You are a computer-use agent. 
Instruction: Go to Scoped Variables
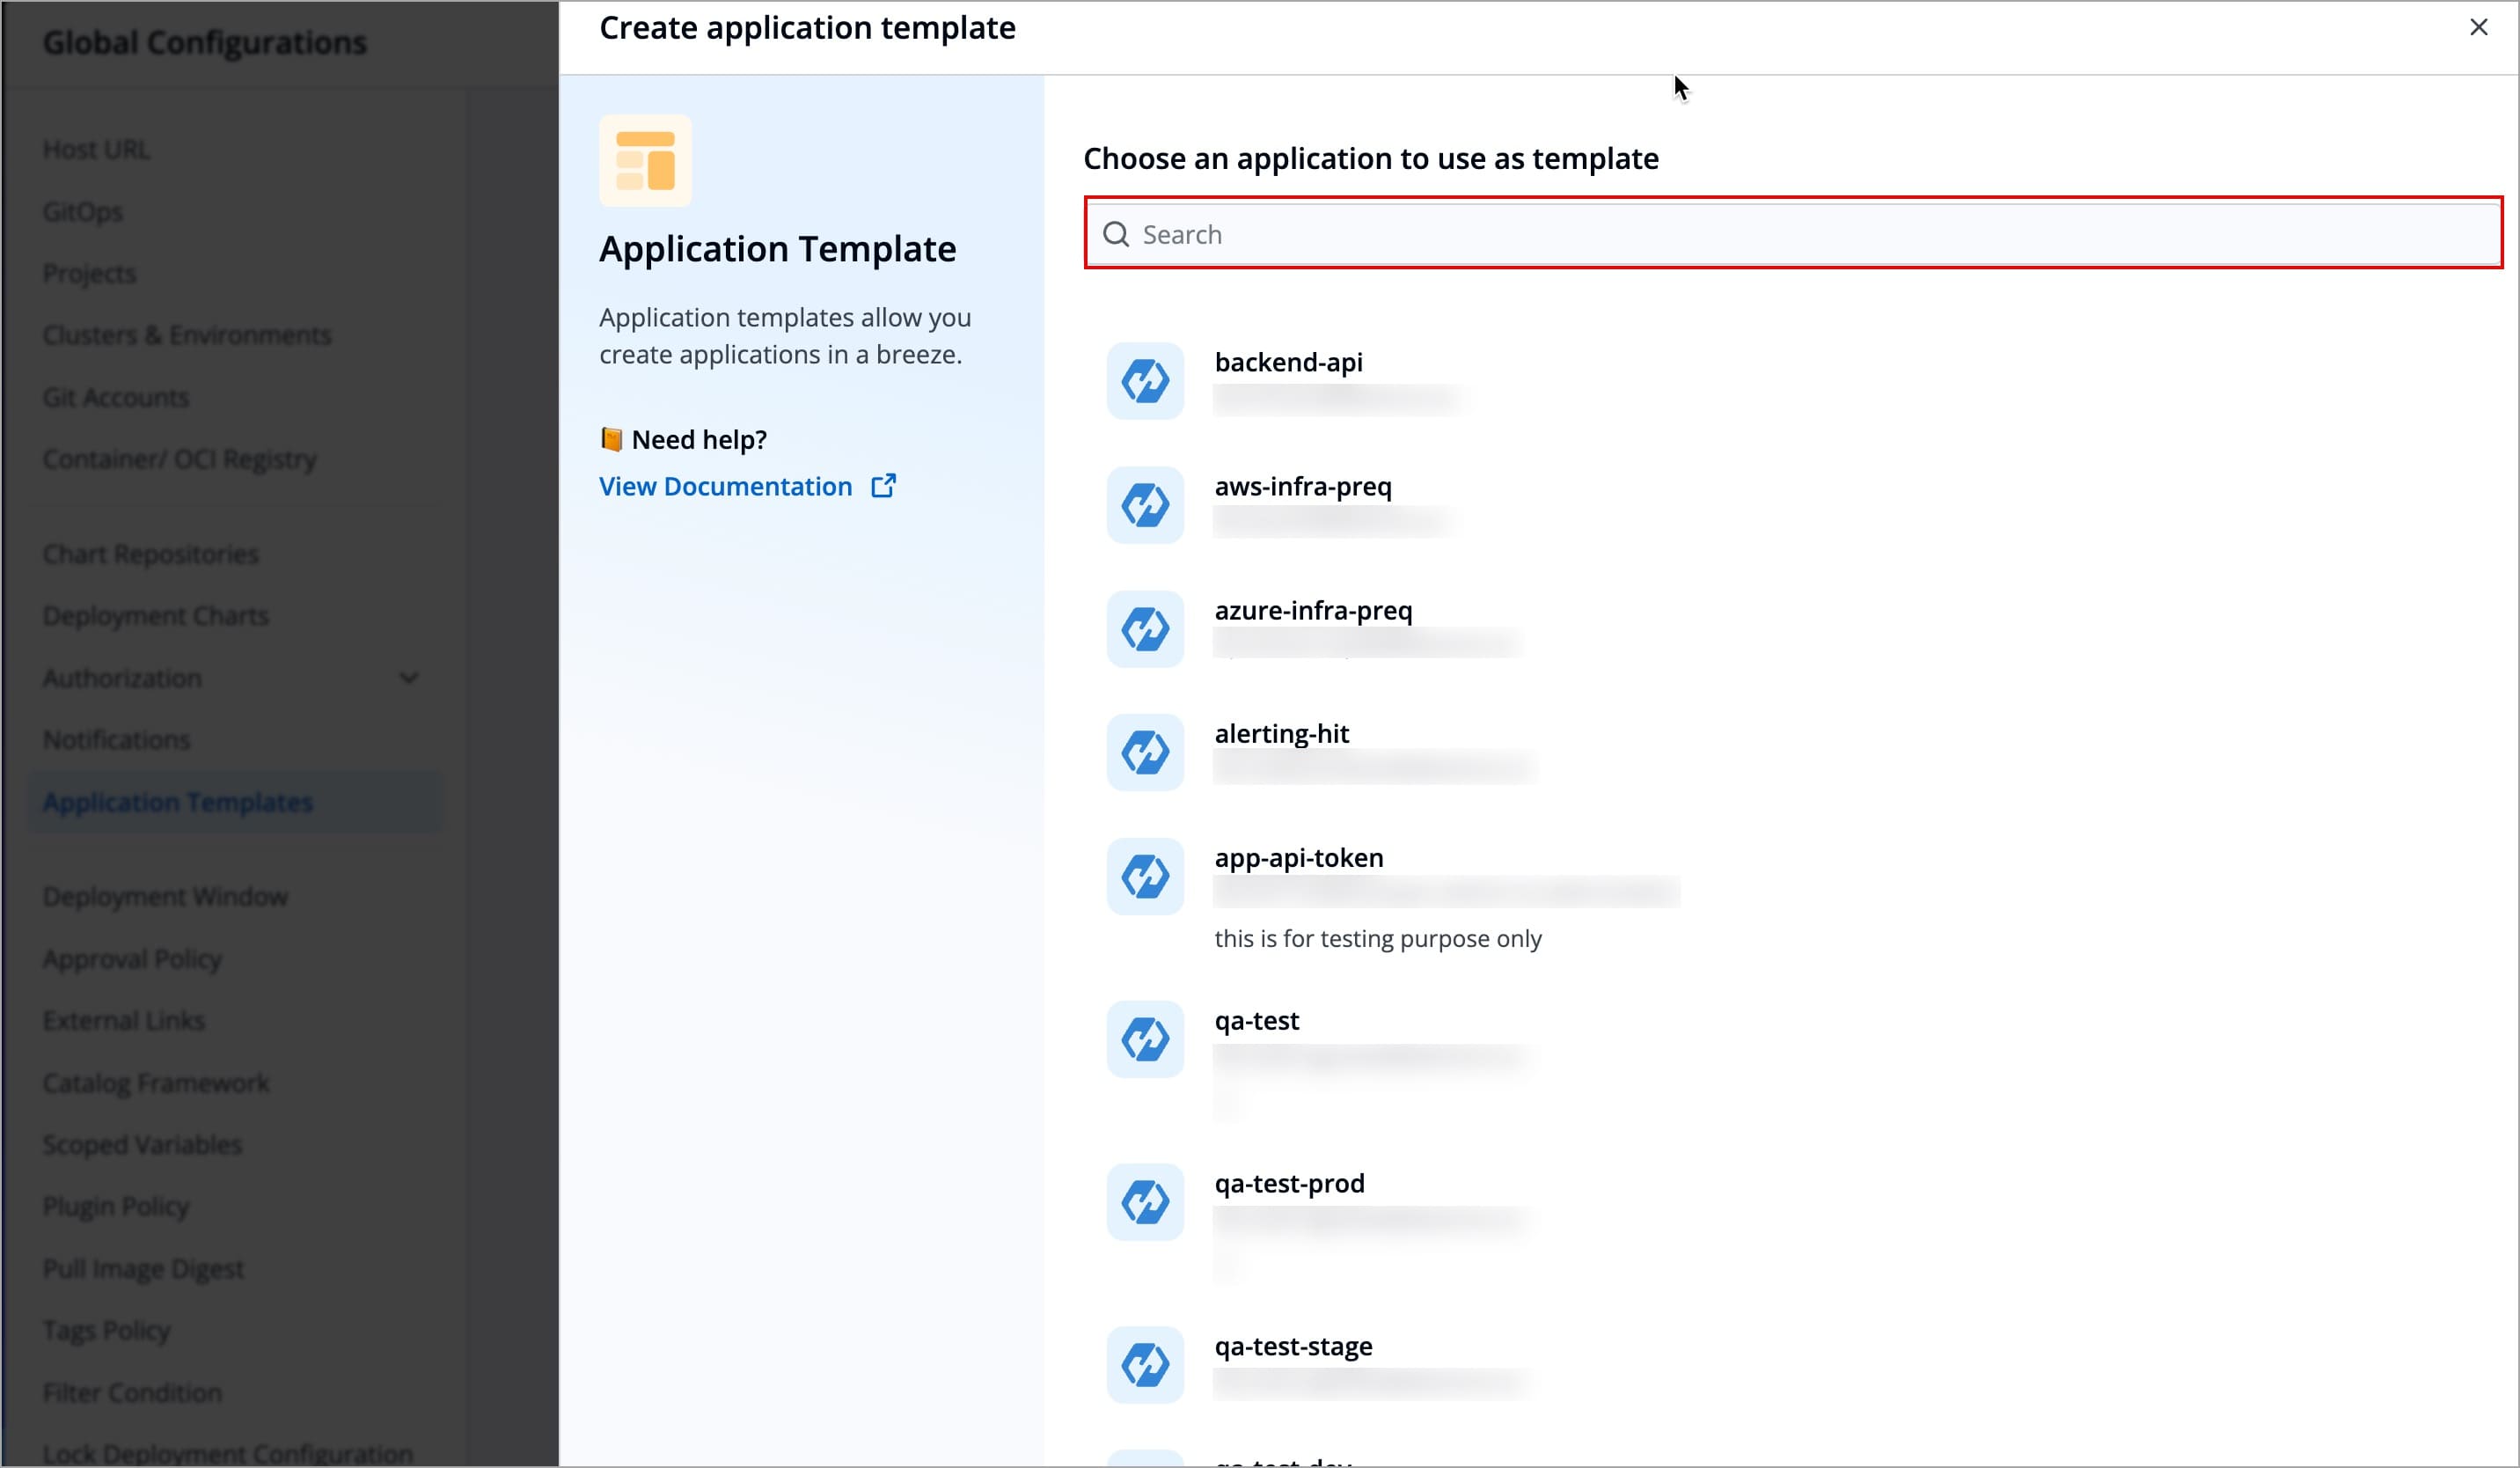pyautogui.click(x=141, y=1144)
